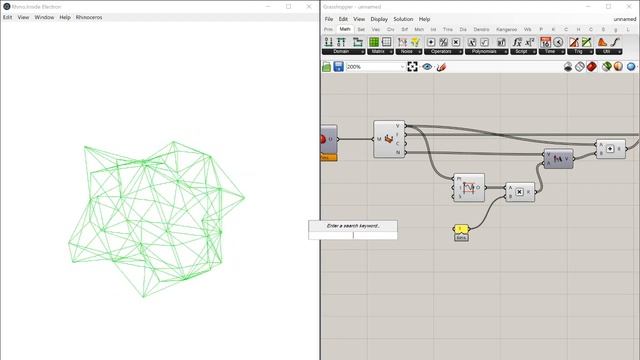Viewport: 640px width, 360px height.
Task: Open Grasshopper's Help menu
Action: coord(424,19)
